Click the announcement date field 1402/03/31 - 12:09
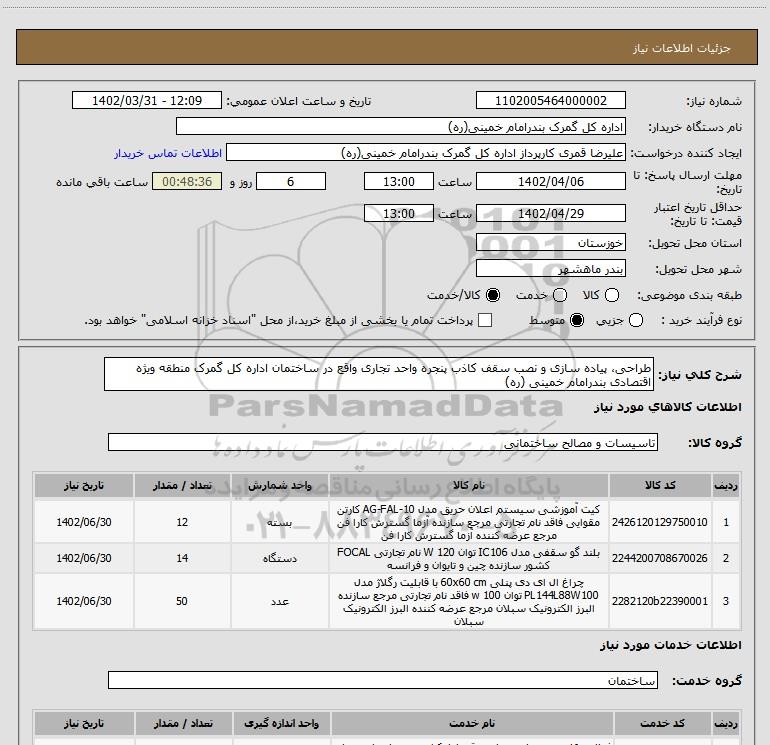Viewport: 770px width, 745px height. [x=147, y=100]
